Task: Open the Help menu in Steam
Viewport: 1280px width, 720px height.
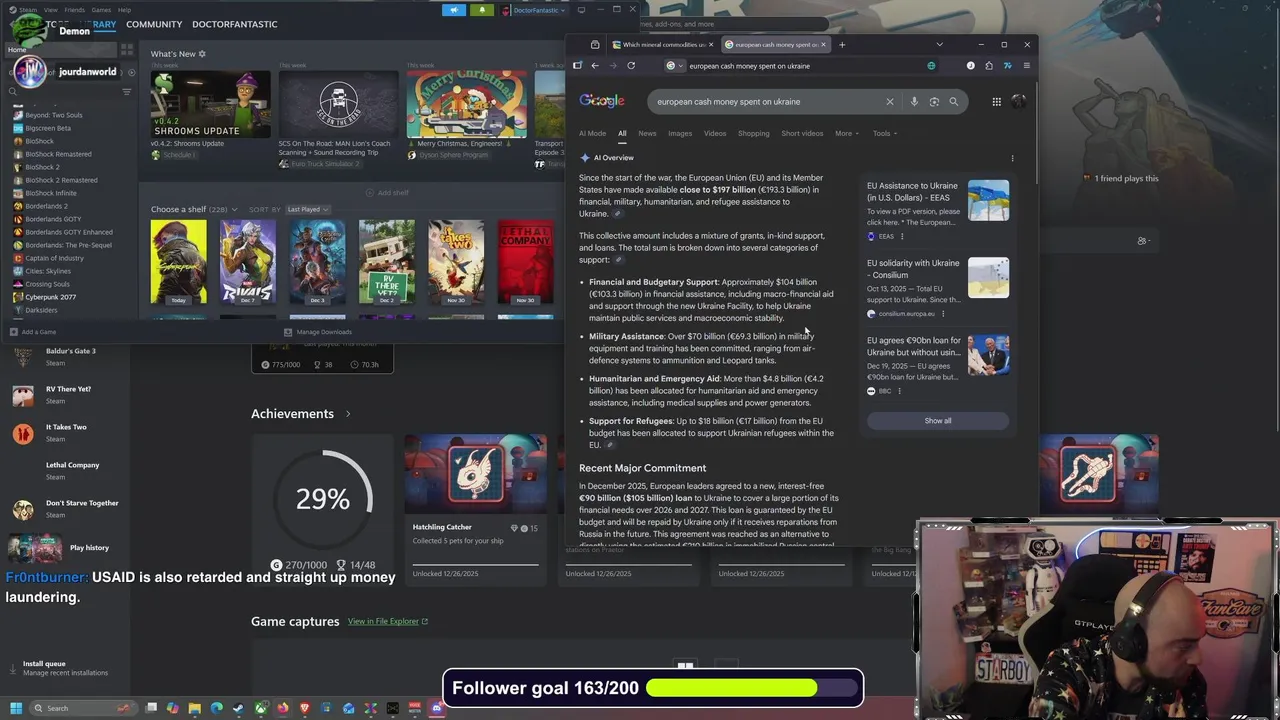Action: click(x=124, y=10)
